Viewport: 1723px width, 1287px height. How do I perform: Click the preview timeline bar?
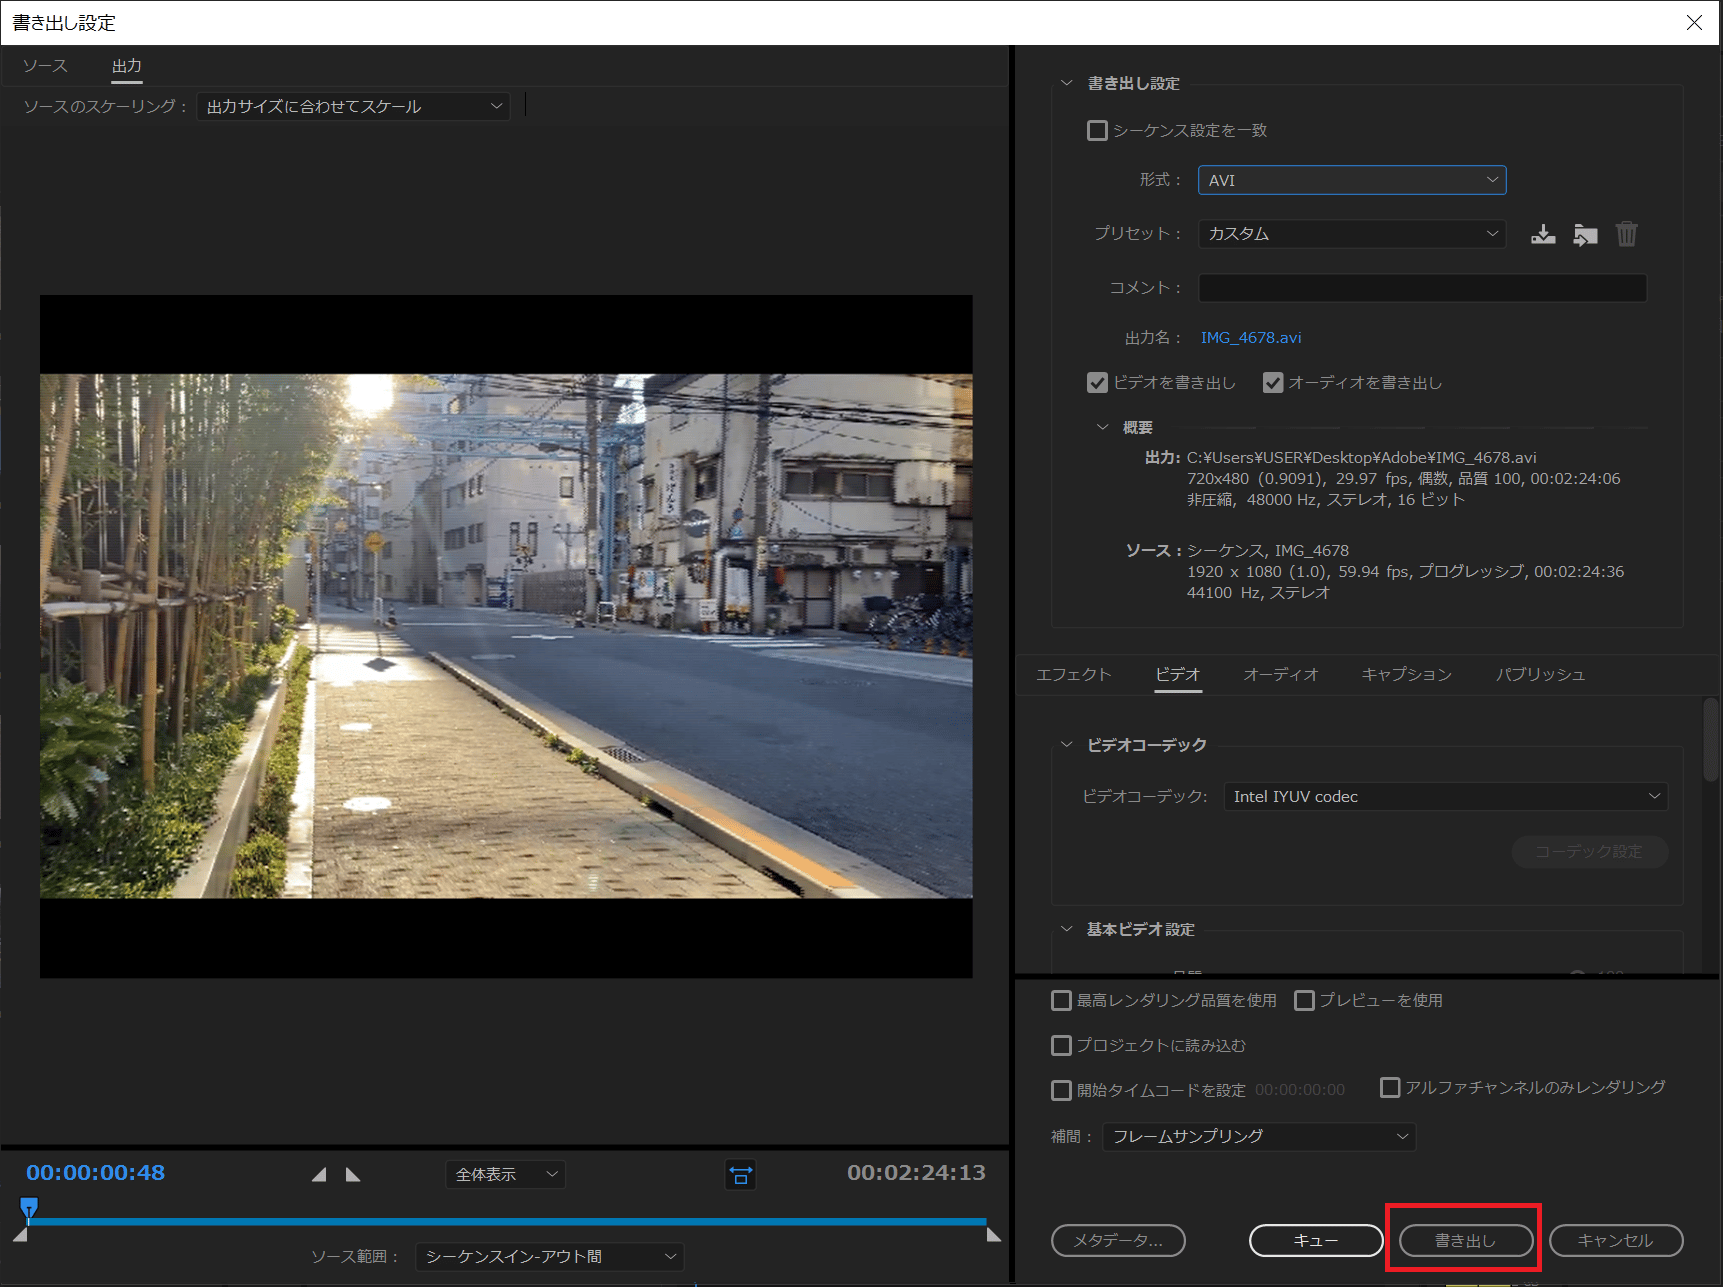[x=508, y=1222]
